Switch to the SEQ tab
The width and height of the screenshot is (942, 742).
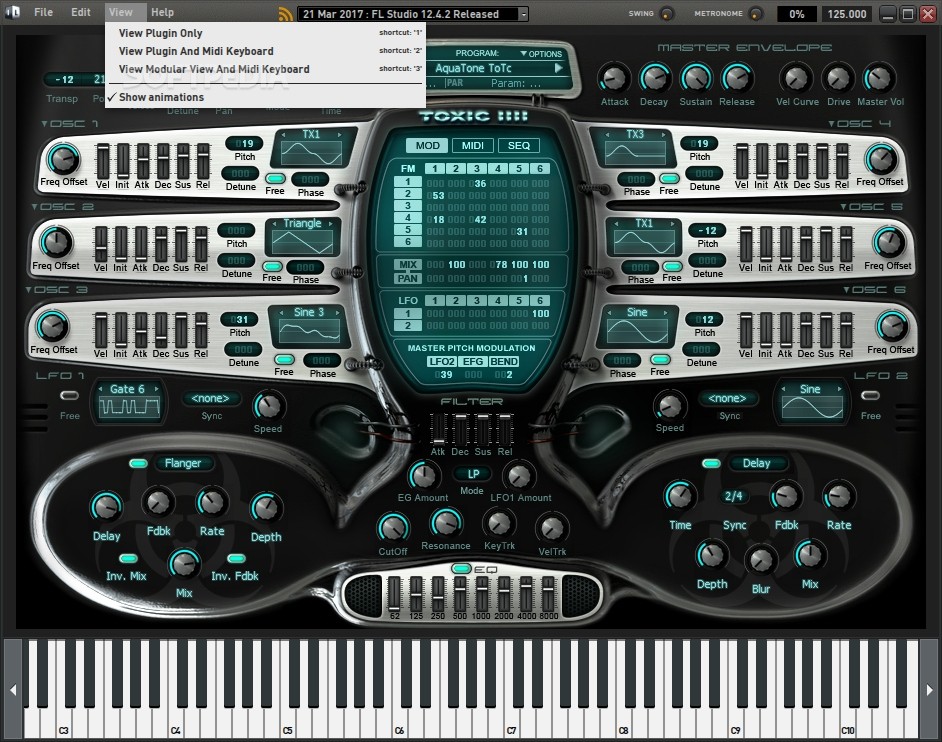[x=518, y=145]
